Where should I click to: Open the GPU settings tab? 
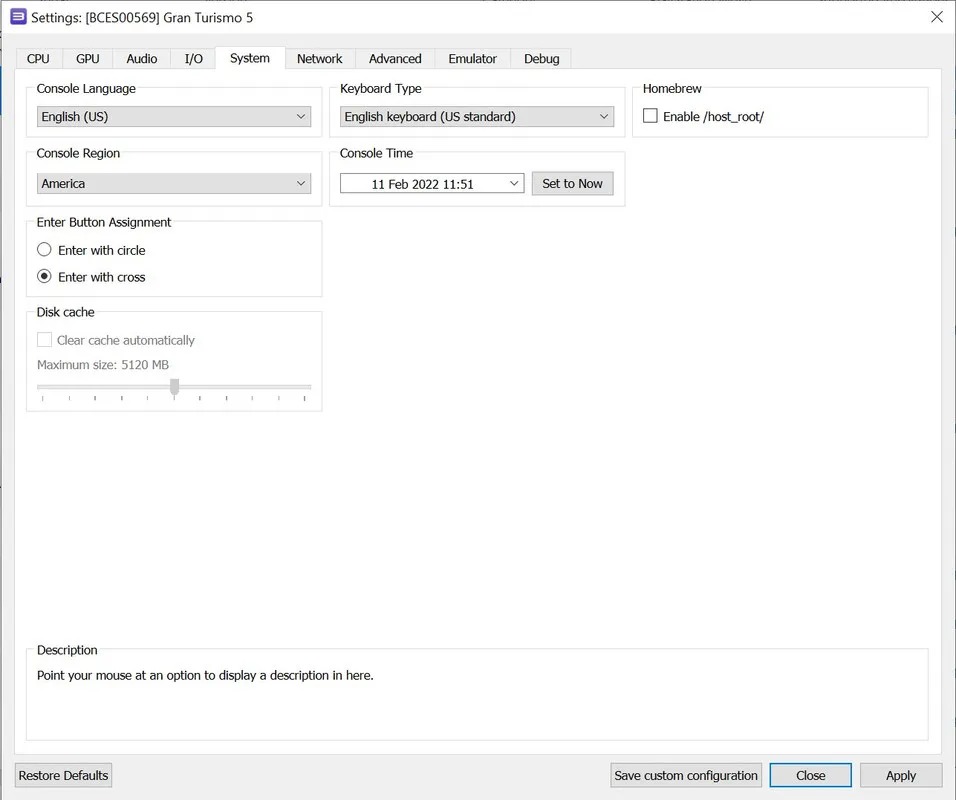coord(87,59)
